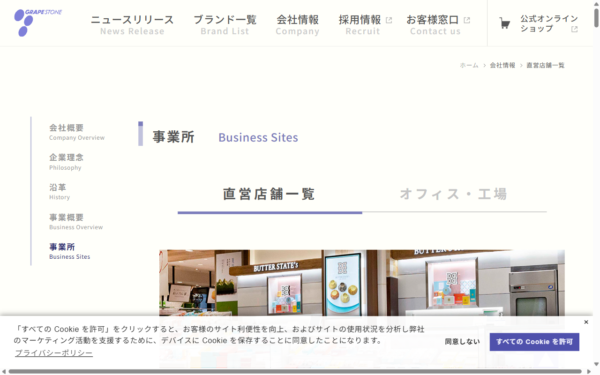The height and width of the screenshot is (375, 600).
Task: Open 会社情報 Company menu
Action: click(x=297, y=24)
